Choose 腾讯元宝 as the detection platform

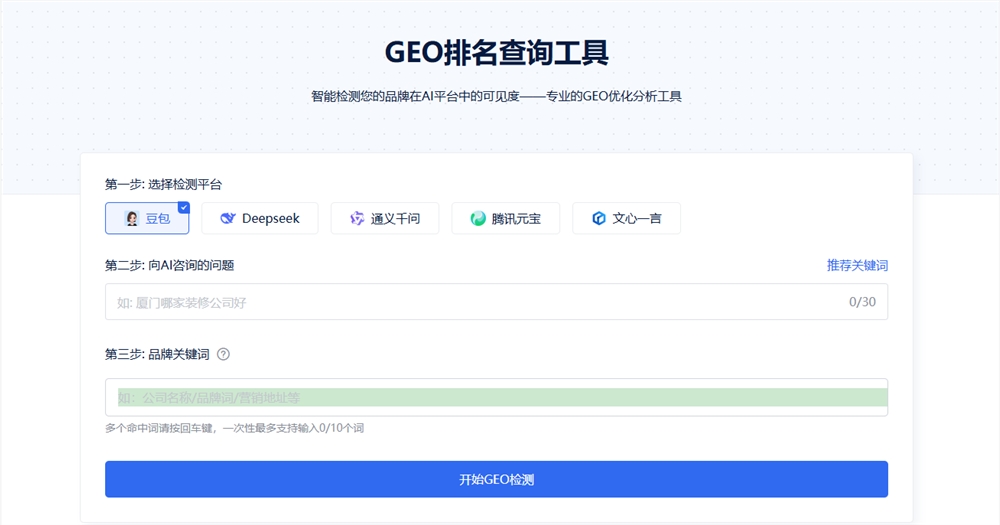[x=506, y=218]
